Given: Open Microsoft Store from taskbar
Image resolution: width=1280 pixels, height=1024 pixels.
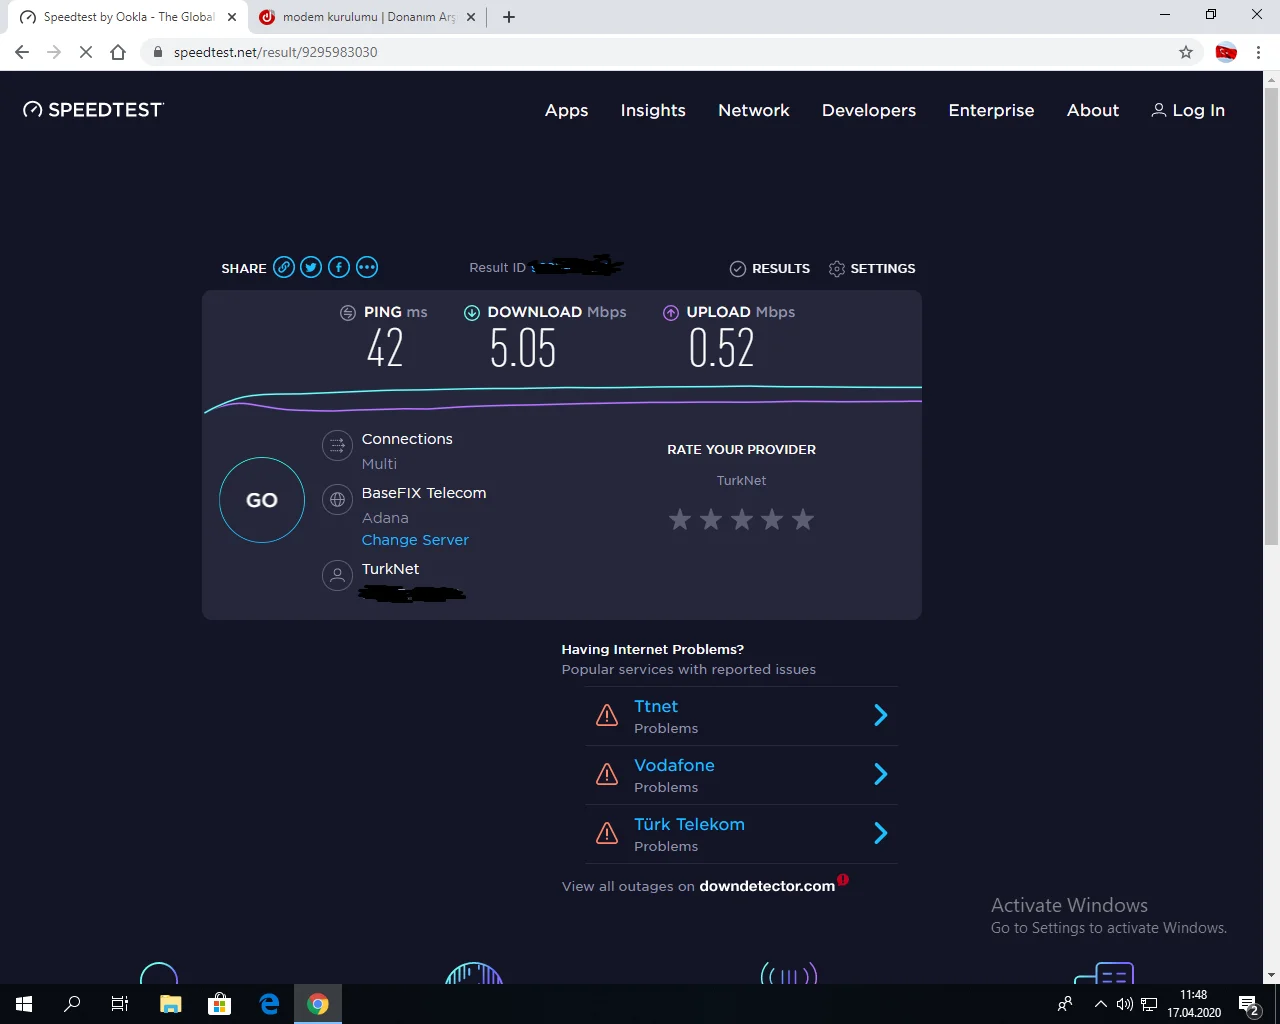Looking at the screenshot, I should point(220,1004).
